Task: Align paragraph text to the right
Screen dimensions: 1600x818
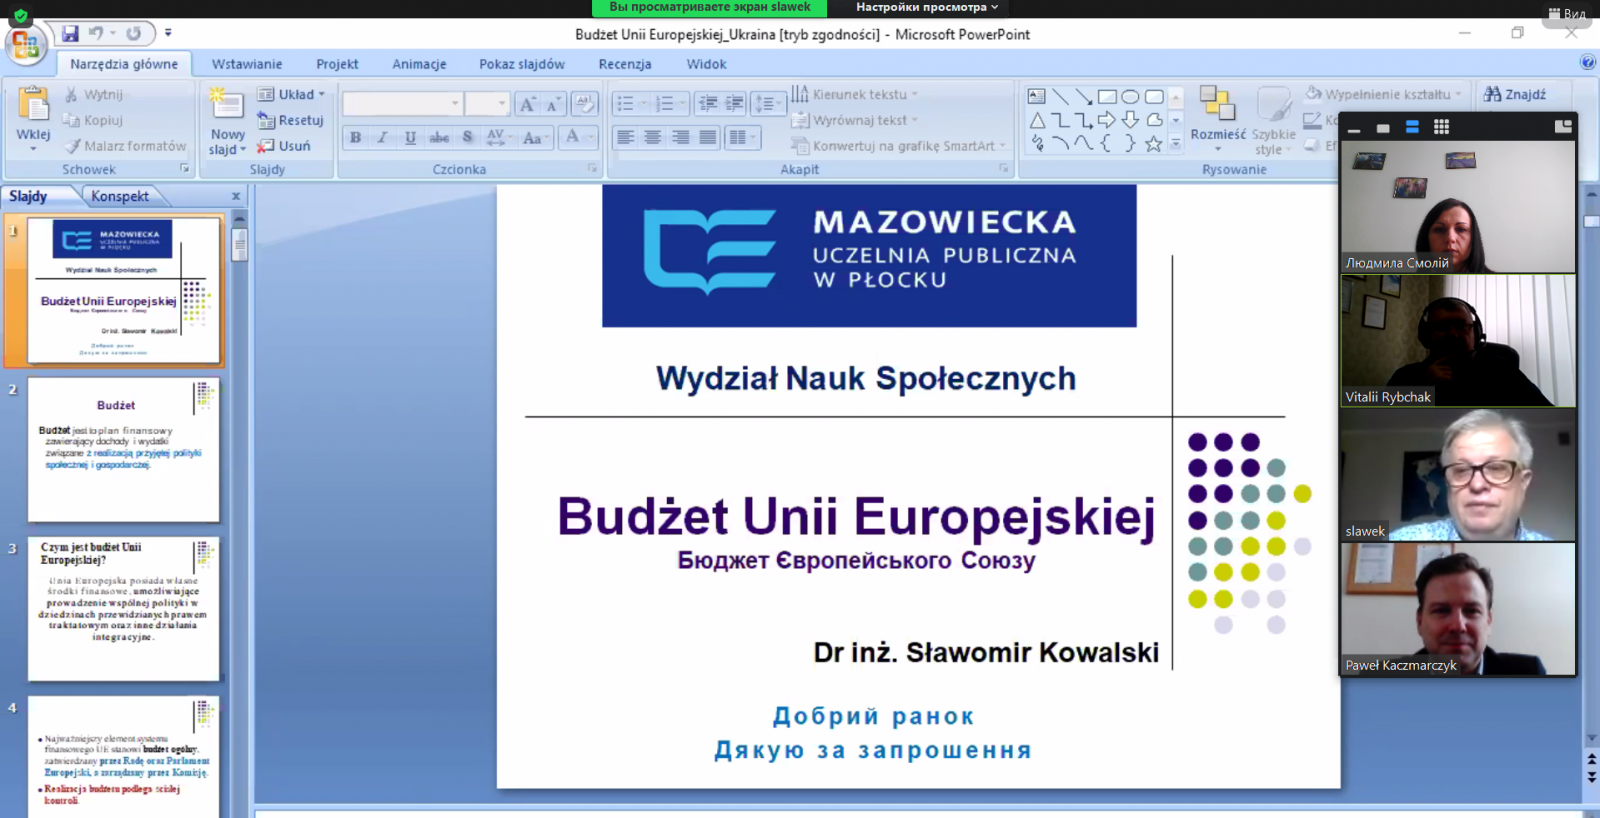Action: (x=680, y=137)
